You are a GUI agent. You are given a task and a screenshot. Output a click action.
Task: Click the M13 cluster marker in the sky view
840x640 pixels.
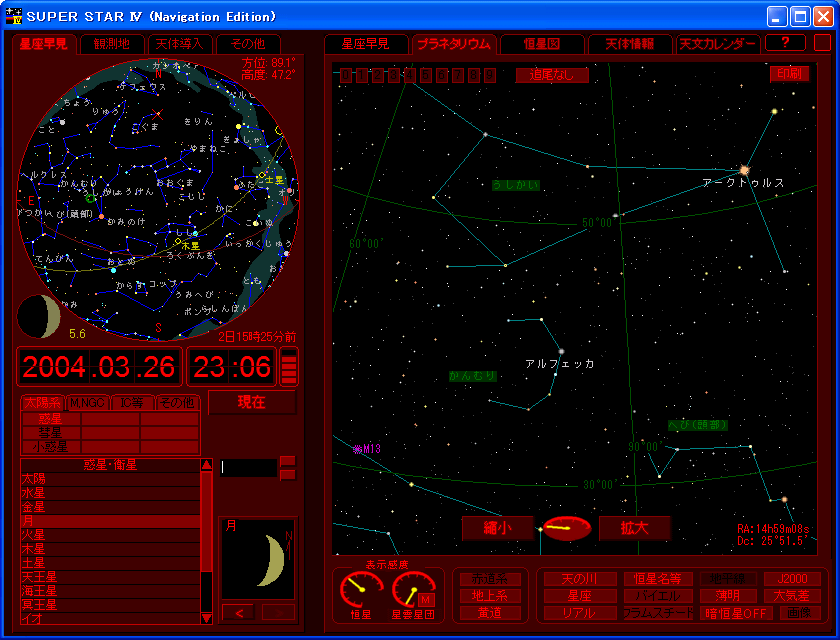357,449
